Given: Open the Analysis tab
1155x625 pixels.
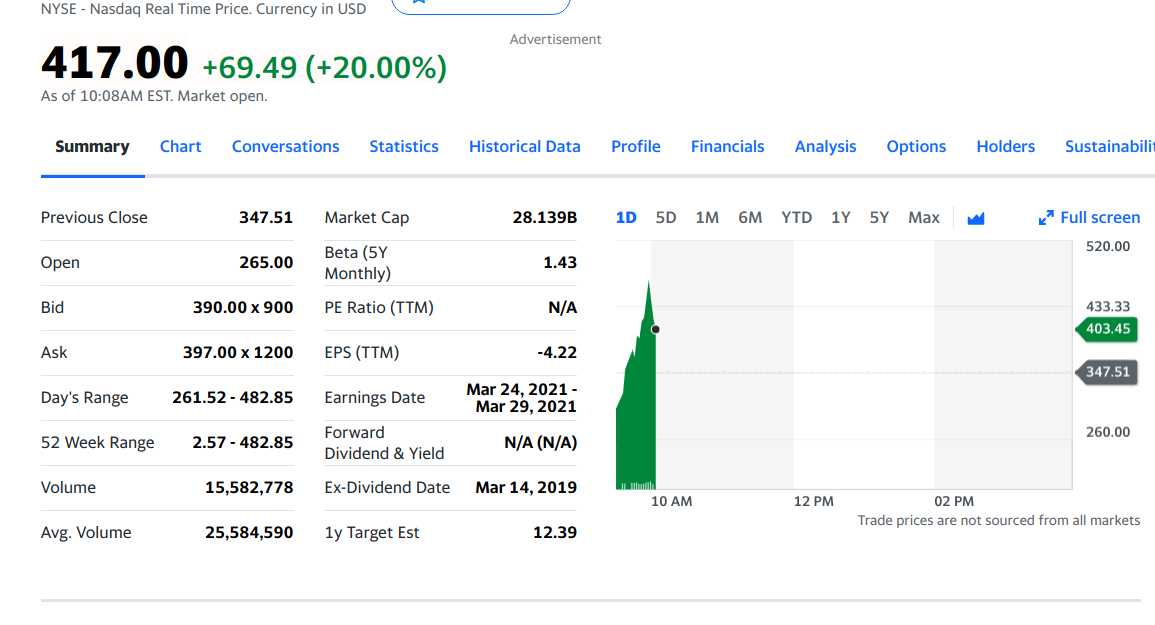Looking at the screenshot, I should [x=825, y=147].
